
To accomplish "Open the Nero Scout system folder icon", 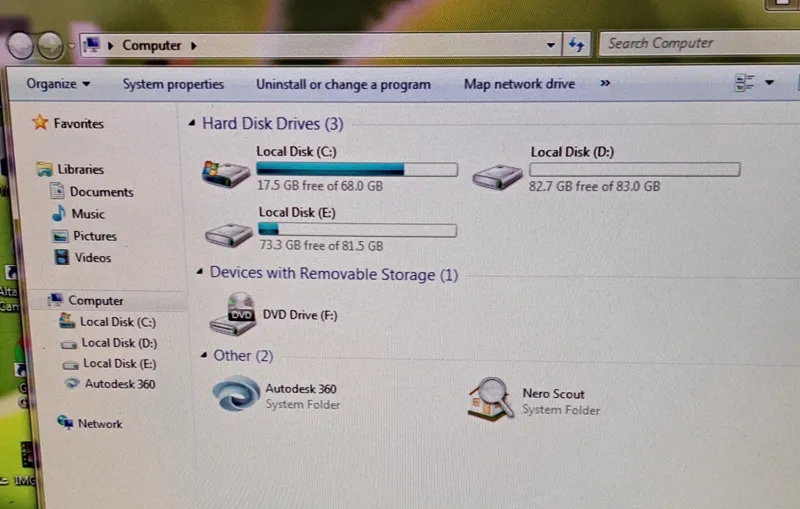I will (491, 398).
